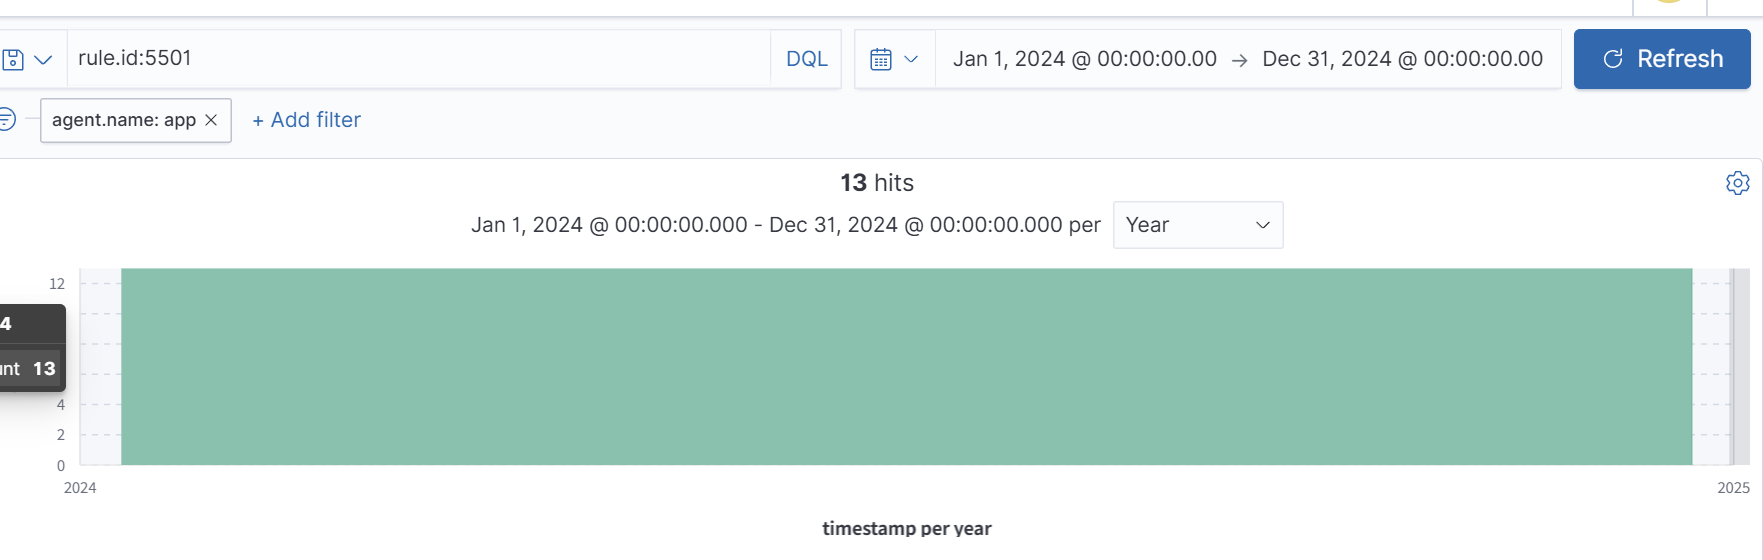This screenshot has width=1763, height=560.
Task: Open the calendar quick date menu
Action: tap(881, 59)
